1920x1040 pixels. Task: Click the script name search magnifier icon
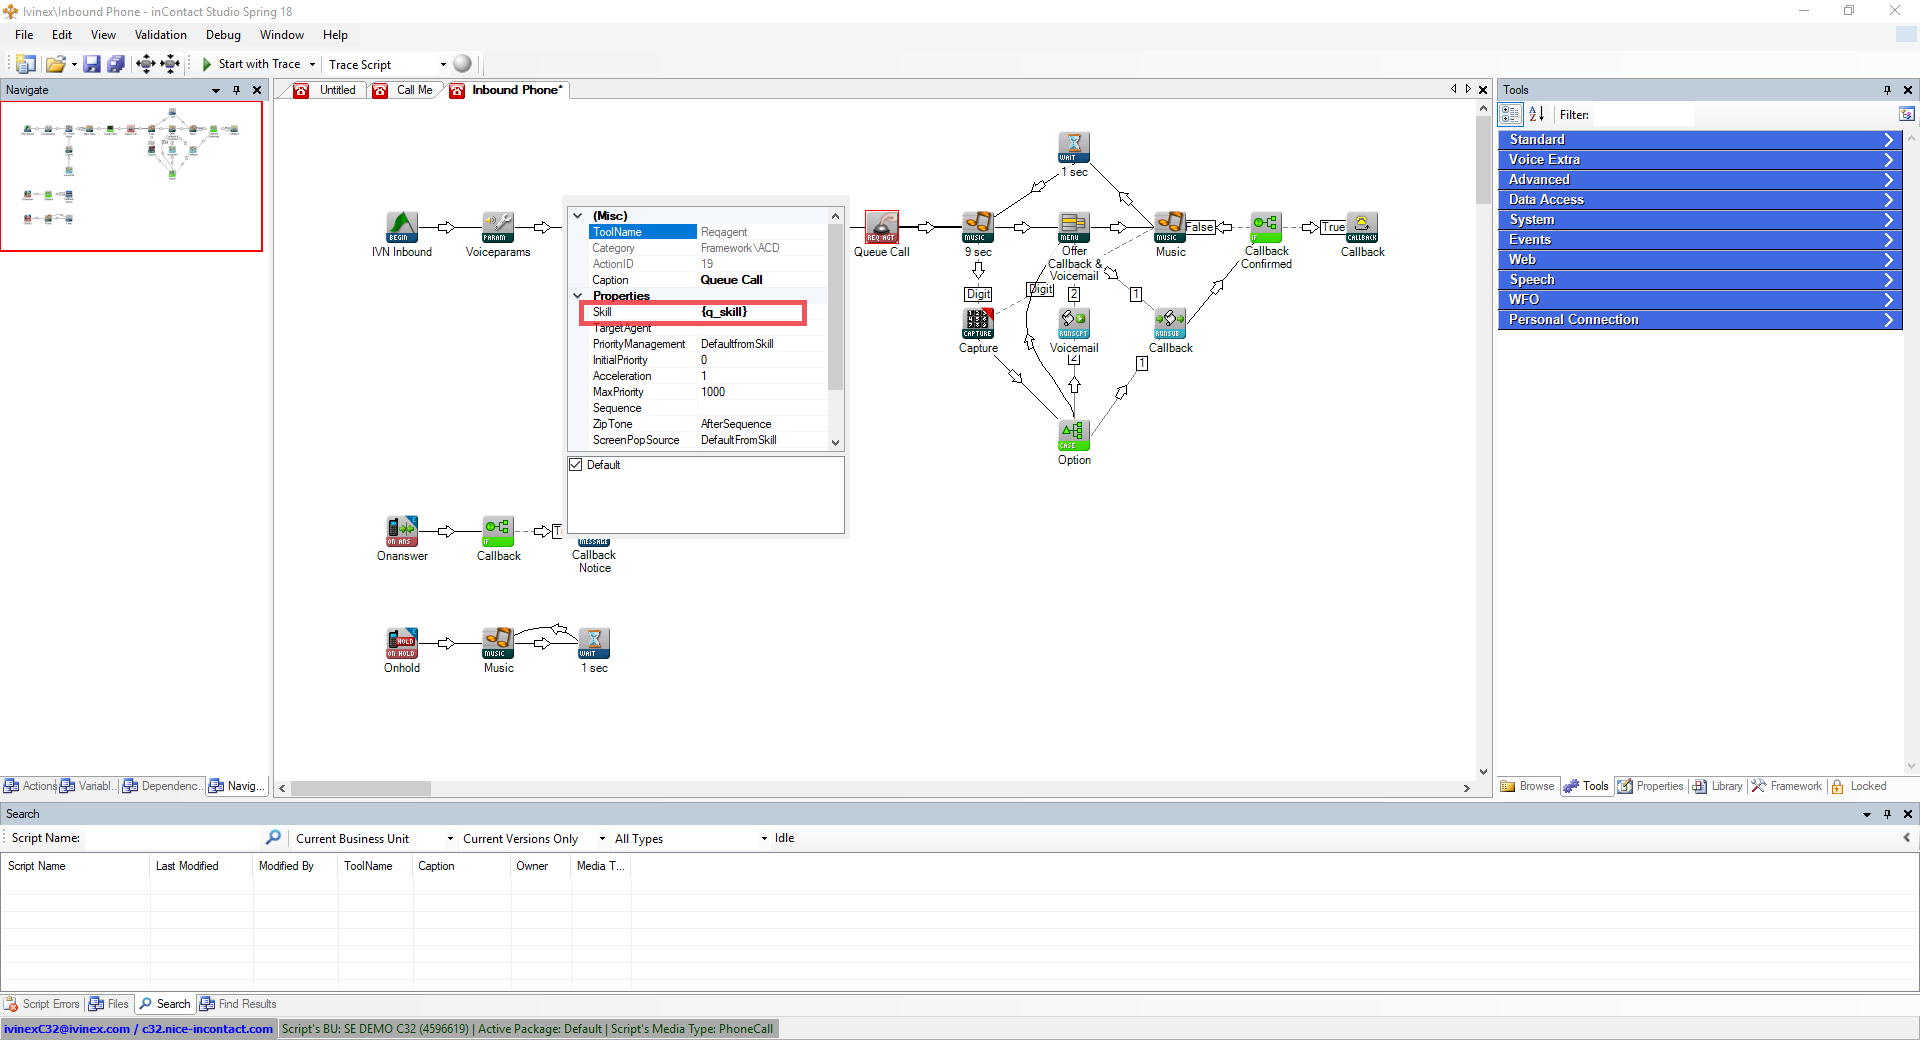[273, 838]
